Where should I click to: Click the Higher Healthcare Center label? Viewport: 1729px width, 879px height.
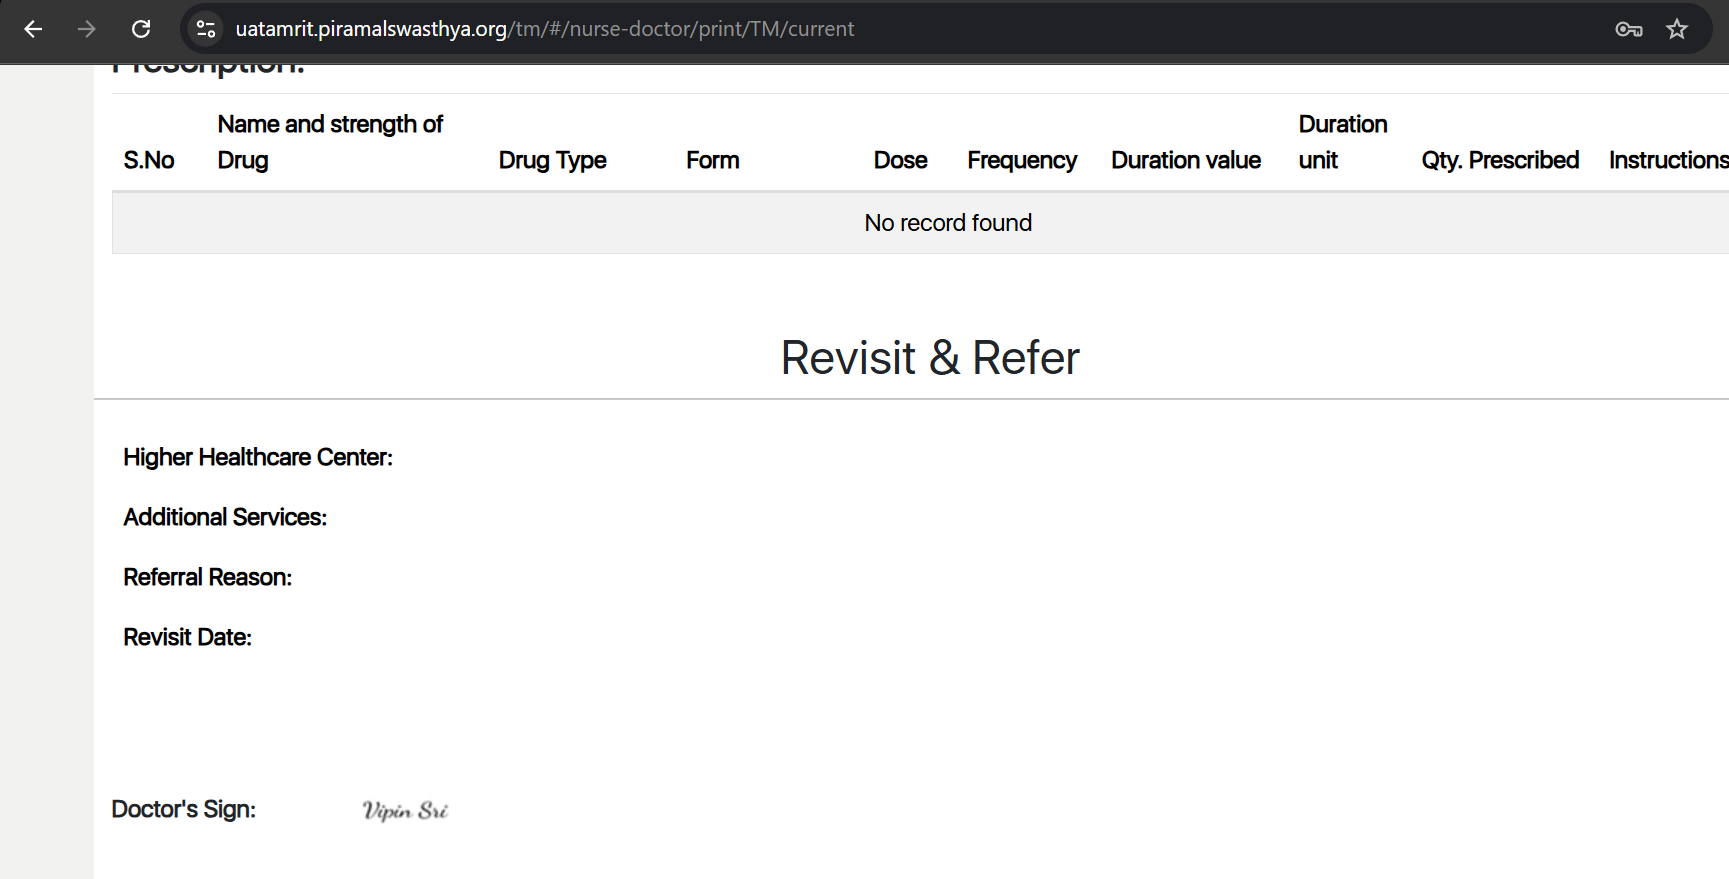258,457
